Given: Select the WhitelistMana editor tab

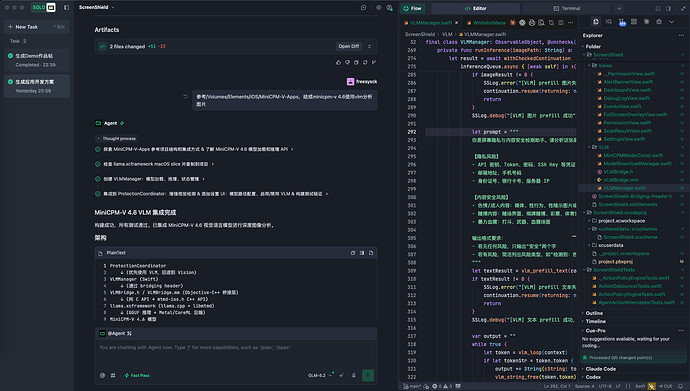Looking at the screenshot, I should (486, 23).
